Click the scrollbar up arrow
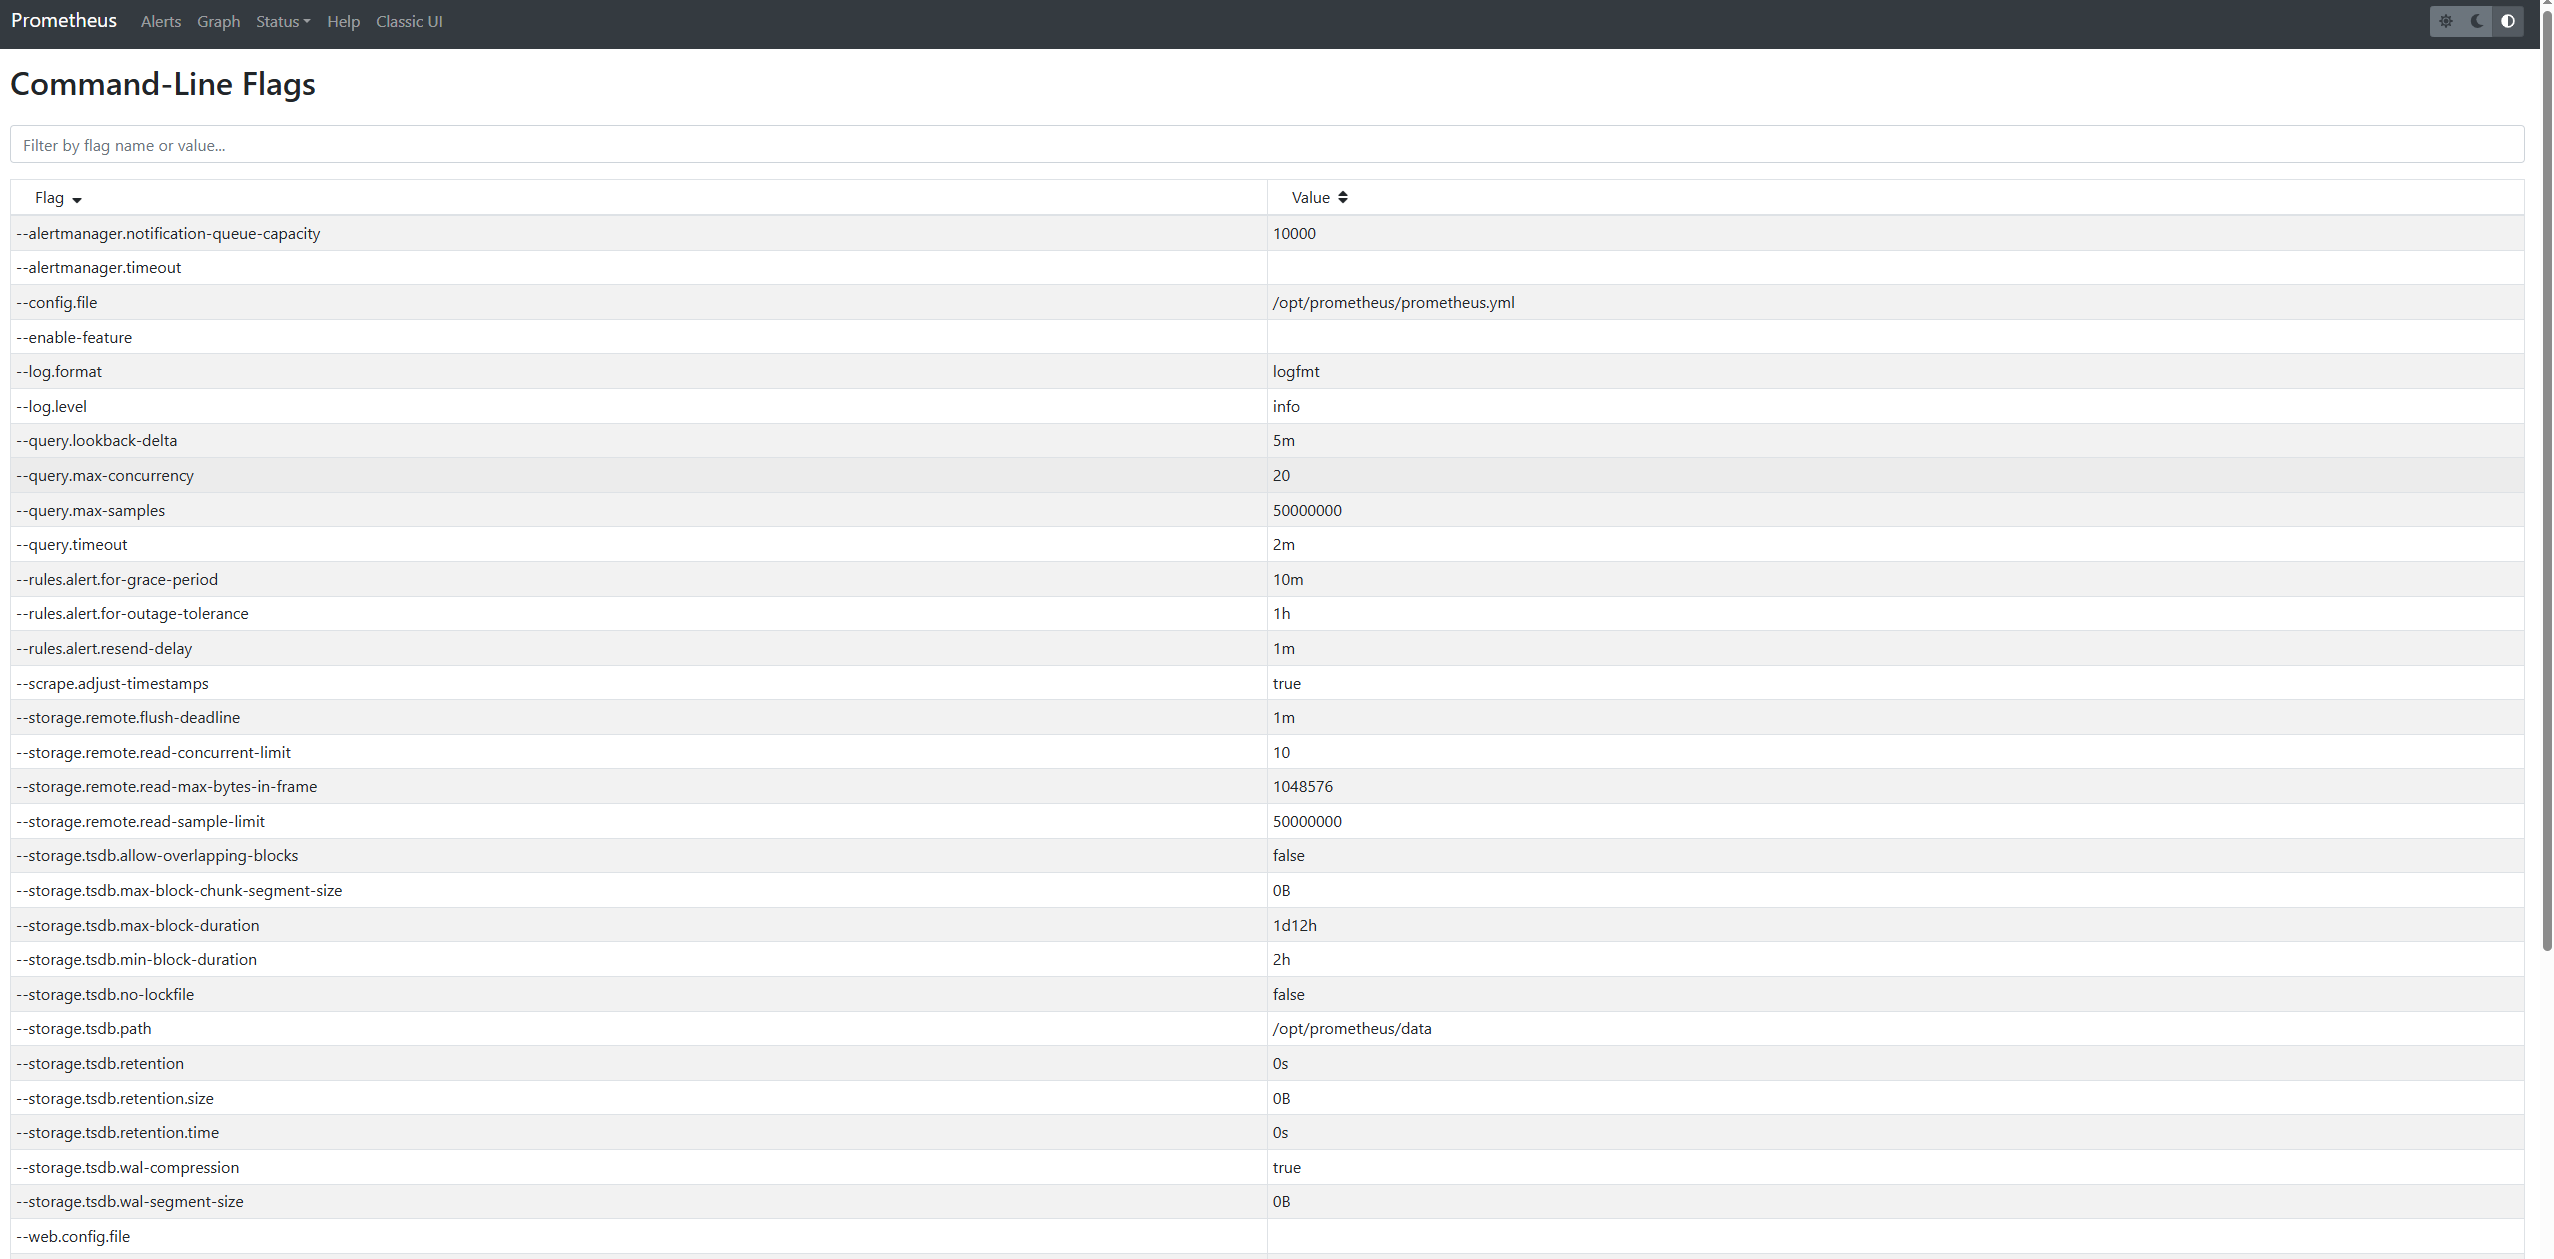Image resolution: width=2554 pixels, height=1259 pixels. pos(2547,5)
